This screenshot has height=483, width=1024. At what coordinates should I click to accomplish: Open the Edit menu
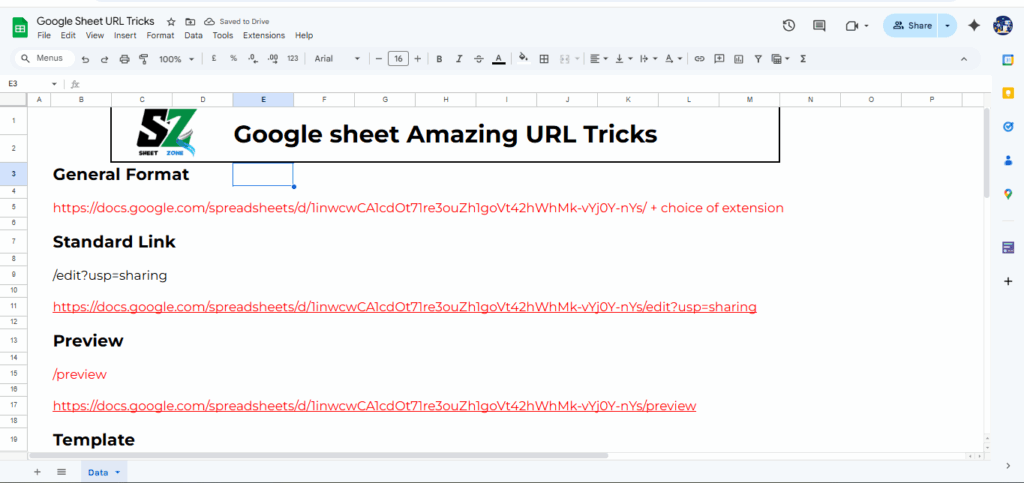coord(68,35)
